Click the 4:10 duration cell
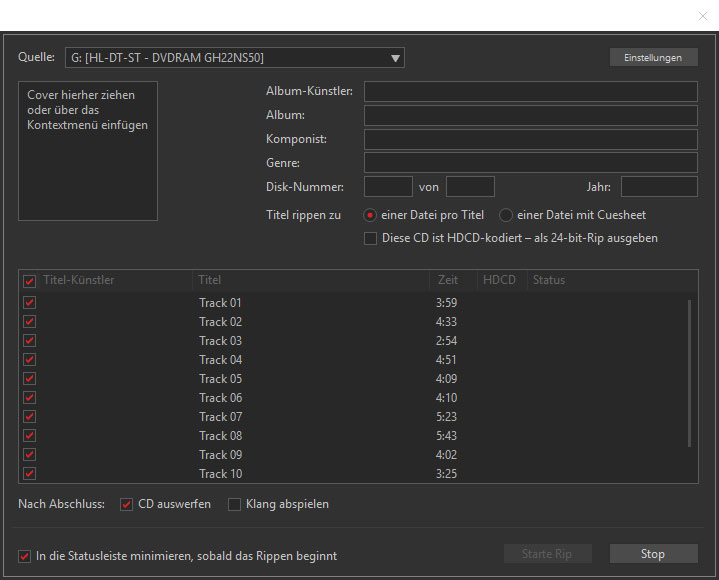The width and height of the screenshot is (719, 580). [x=446, y=398]
